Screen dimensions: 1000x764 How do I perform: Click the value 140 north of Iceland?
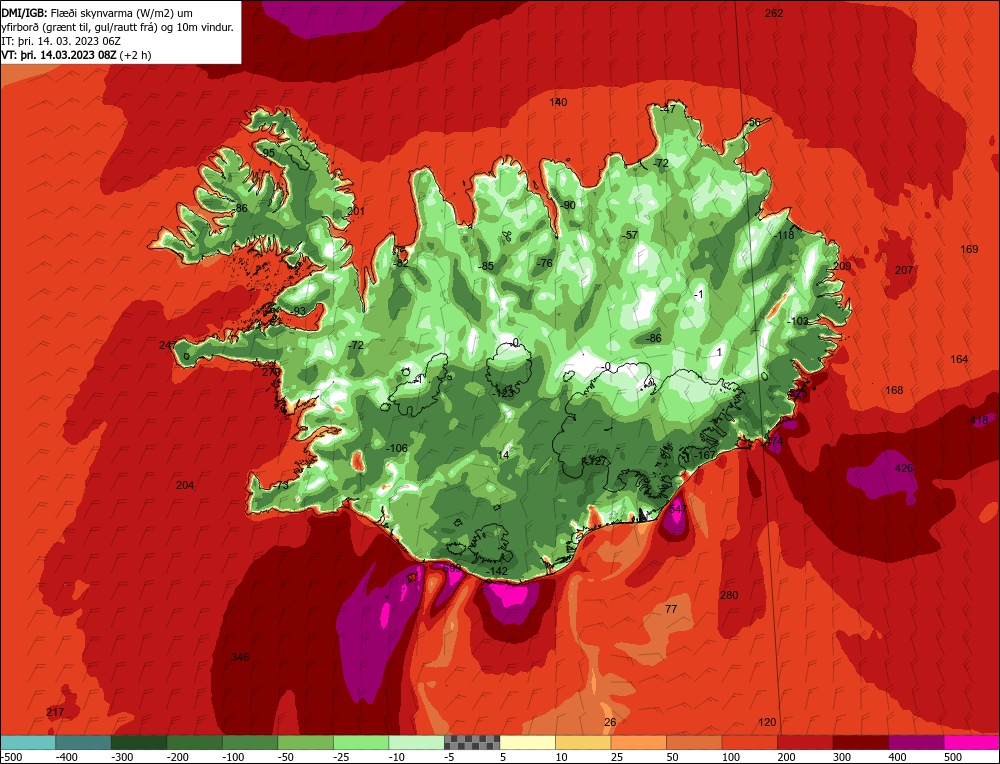[558, 102]
